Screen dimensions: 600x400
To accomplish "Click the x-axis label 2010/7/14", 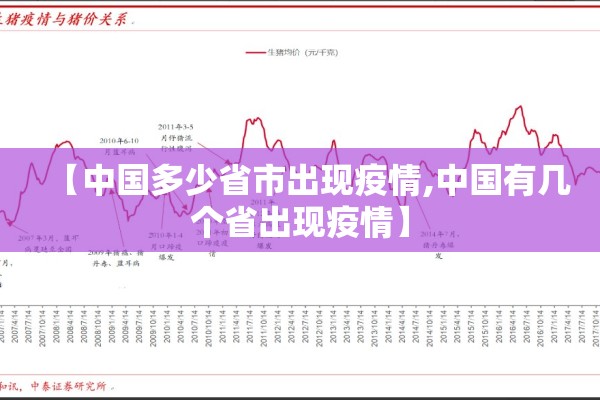I will click(194, 326).
